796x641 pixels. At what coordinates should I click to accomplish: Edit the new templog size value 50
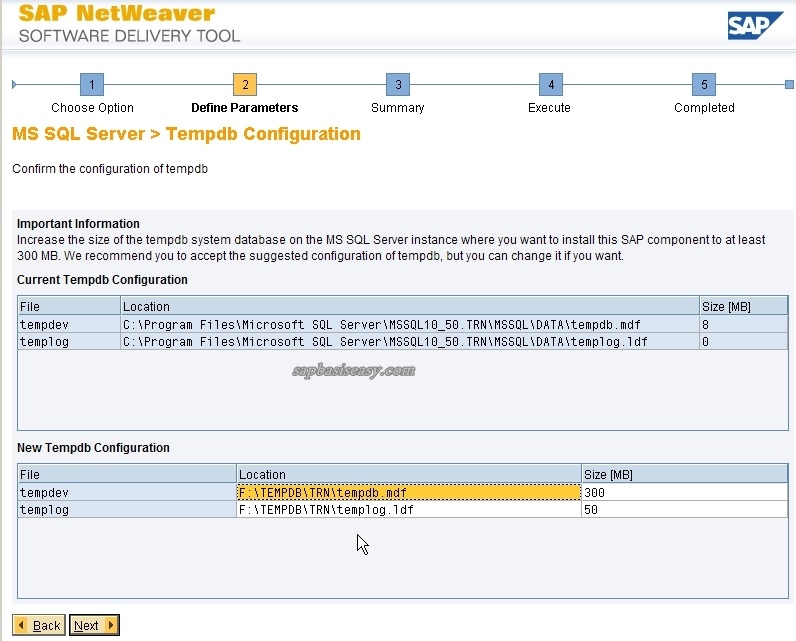click(684, 510)
